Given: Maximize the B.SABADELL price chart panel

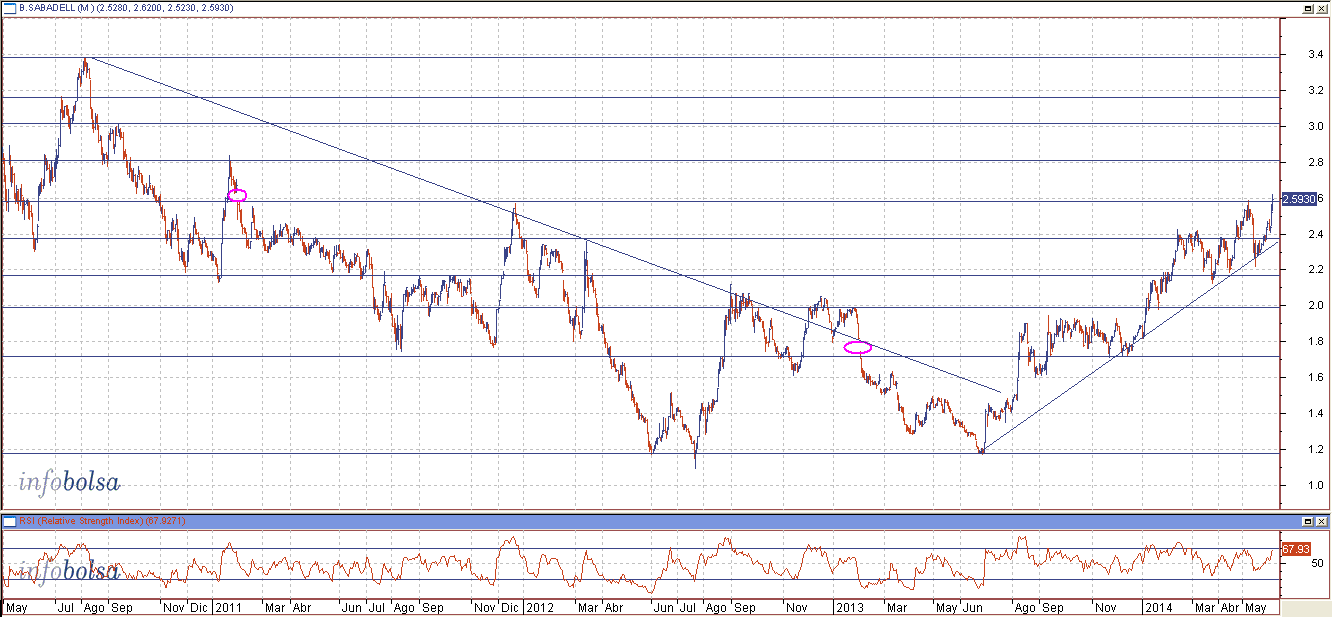Looking at the screenshot, I should tap(1309, 8).
